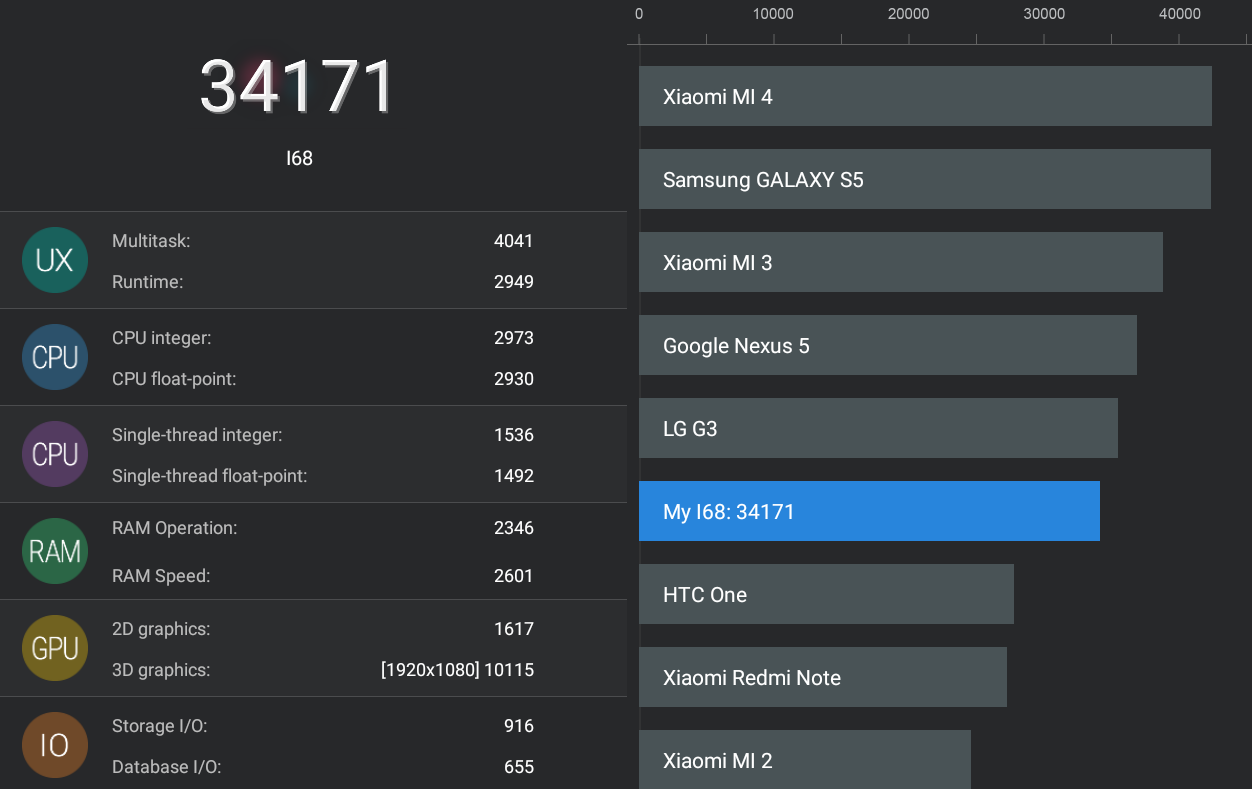This screenshot has width=1252, height=789.
Task: Choose the Xiaomi MI 3 bar
Action: [901, 262]
